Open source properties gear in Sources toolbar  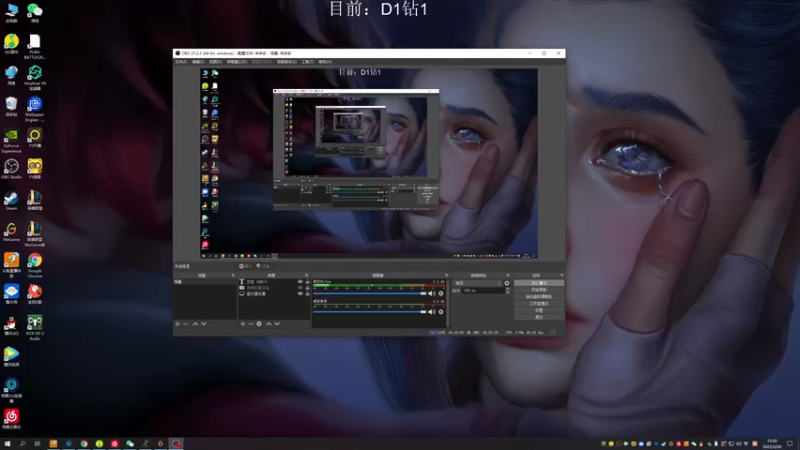click(x=259, y=324)
